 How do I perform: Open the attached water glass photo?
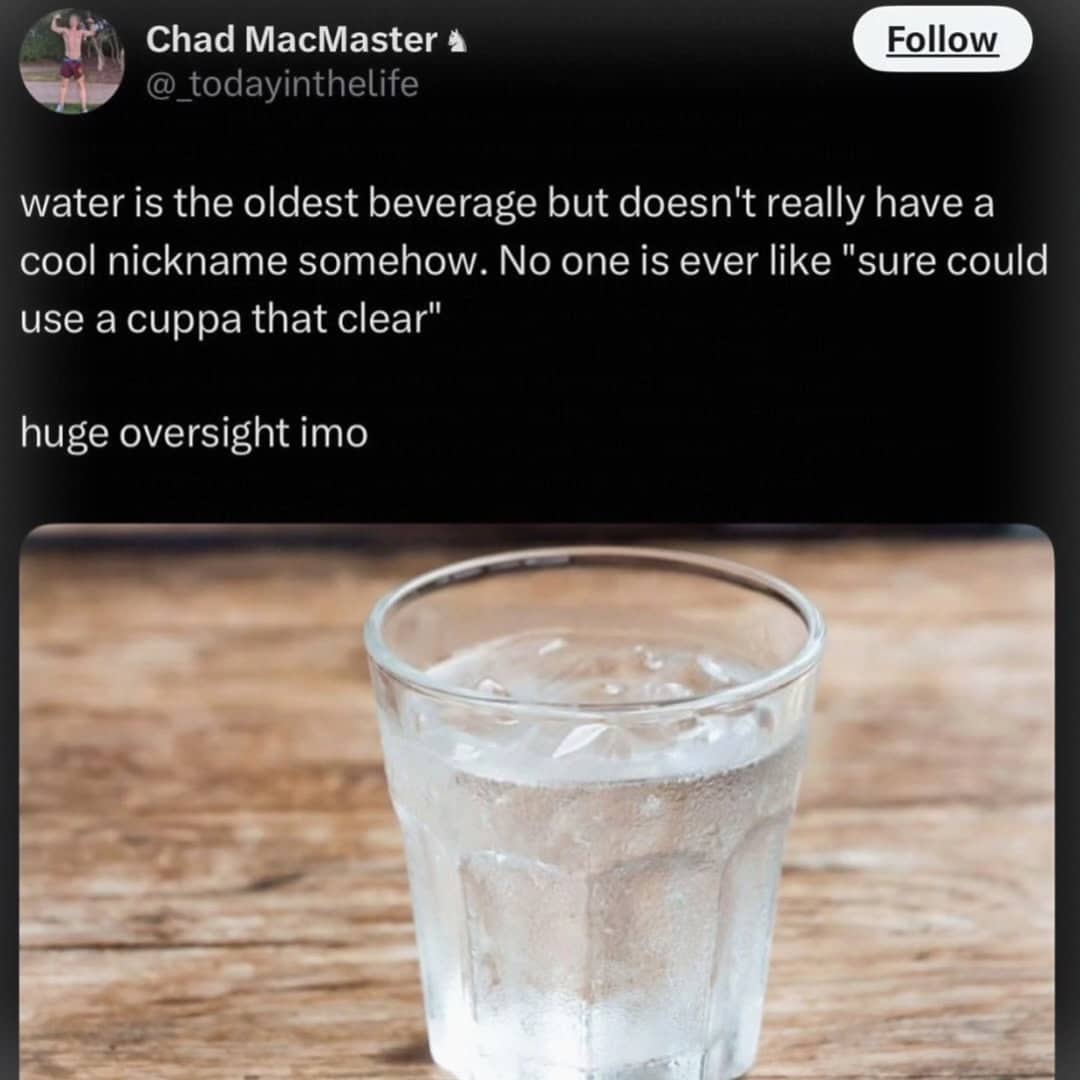(538, 800)
